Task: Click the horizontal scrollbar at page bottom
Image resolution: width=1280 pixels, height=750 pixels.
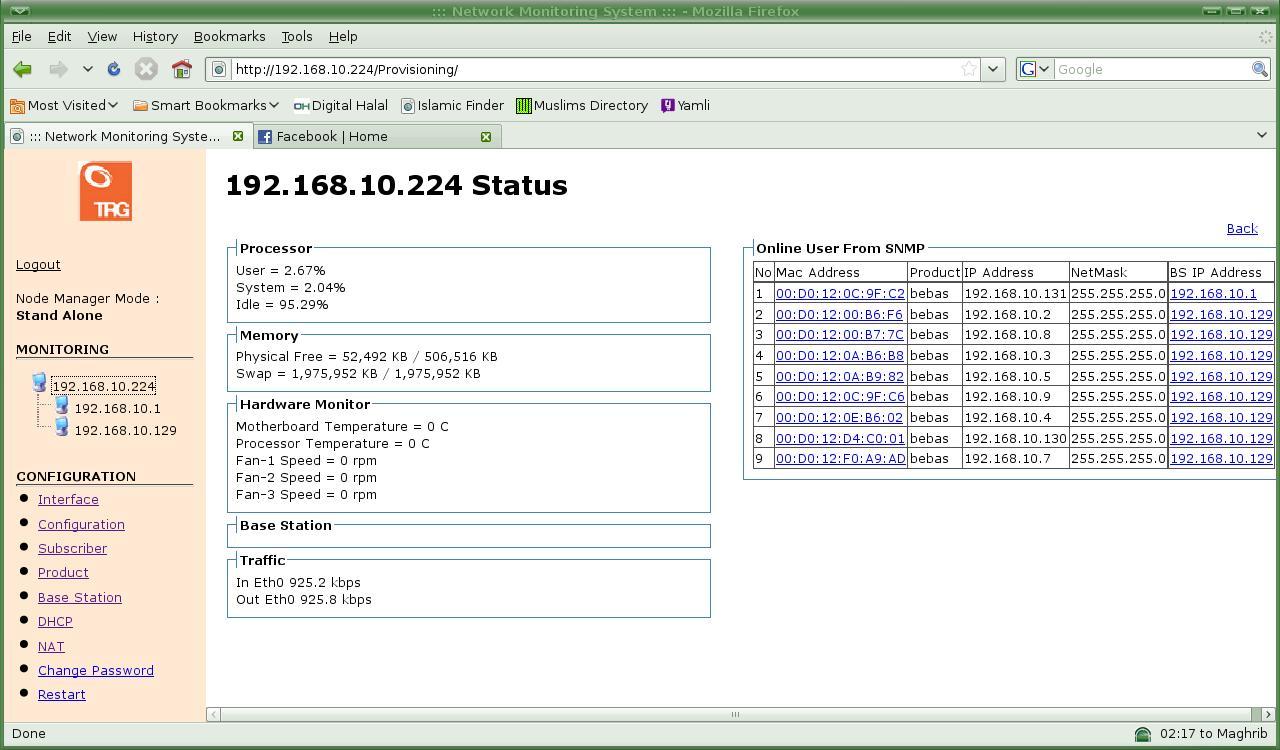Action: pyautogui.click(x=735, y=714)
